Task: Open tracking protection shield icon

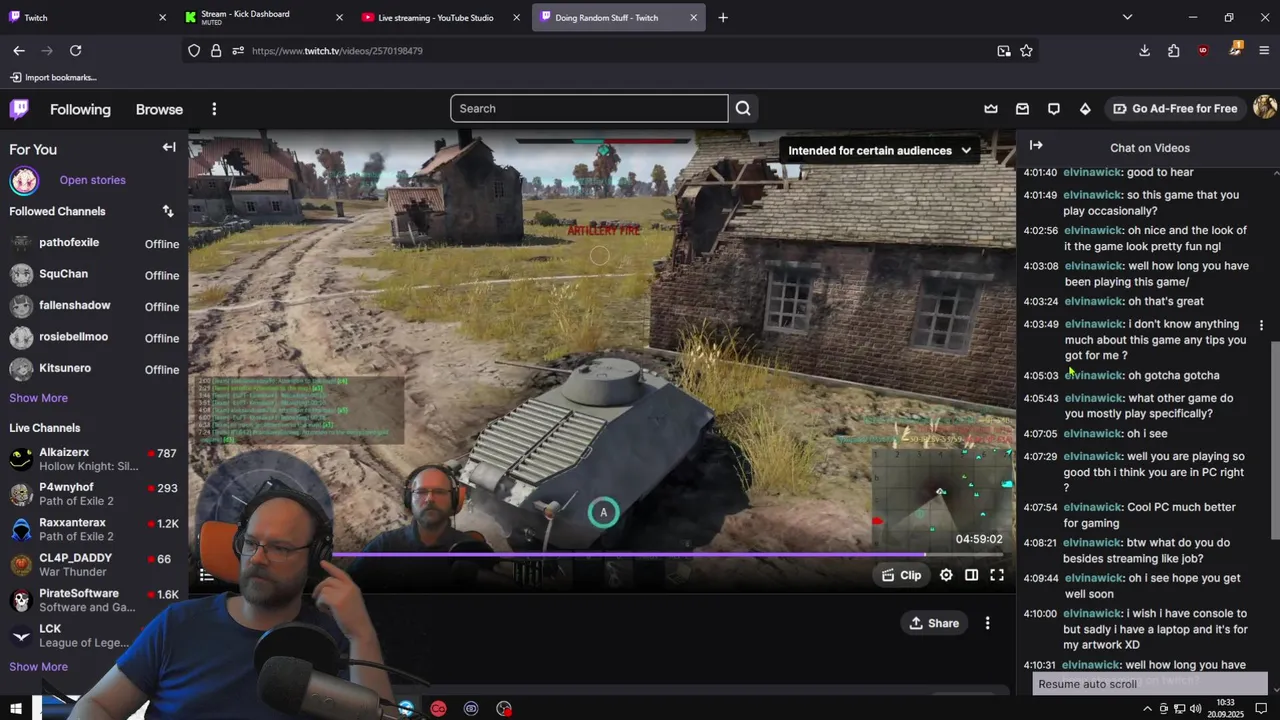Action: coord(194,51)
